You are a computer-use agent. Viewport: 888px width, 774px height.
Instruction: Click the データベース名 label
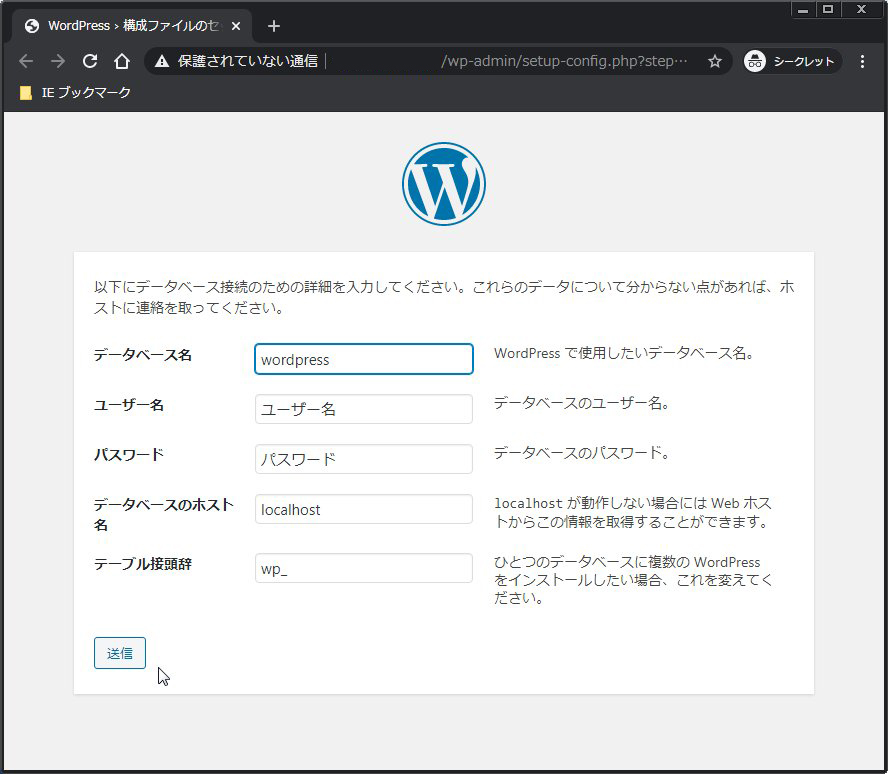coord(143,355)
